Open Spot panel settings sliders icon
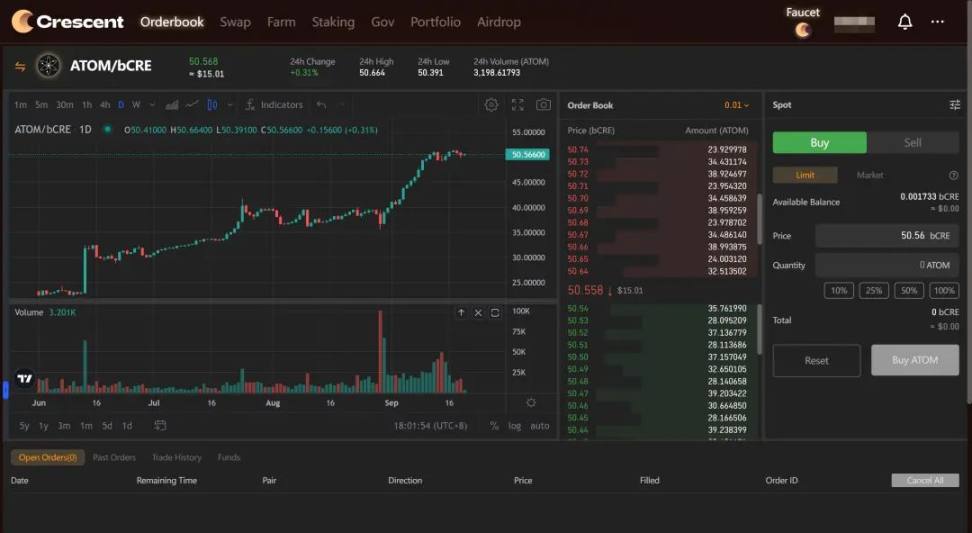Image resolution: width=972 pixels, height=533 pixels. [954, 105]
